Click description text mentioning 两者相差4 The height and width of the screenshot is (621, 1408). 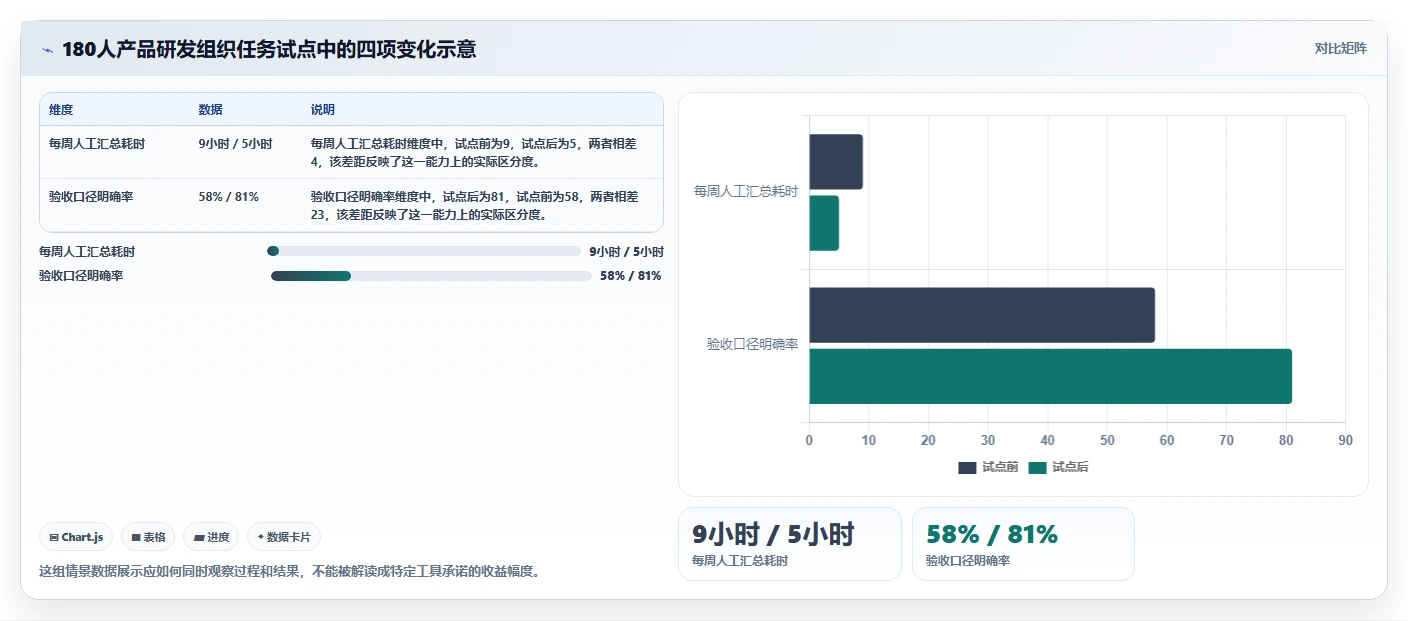coord(474,152)
